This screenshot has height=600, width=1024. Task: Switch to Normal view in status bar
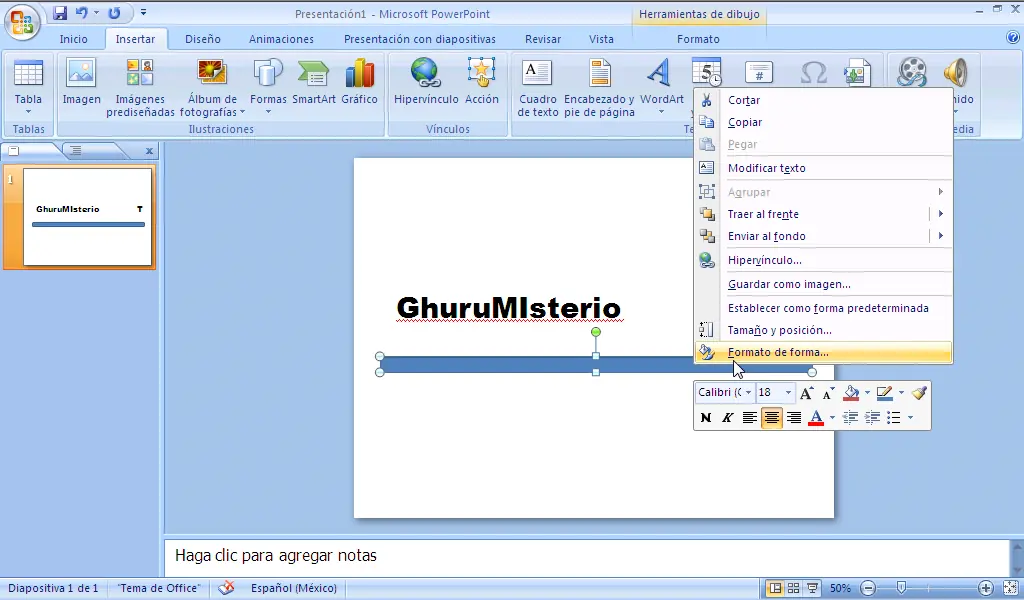pos(775,588)
